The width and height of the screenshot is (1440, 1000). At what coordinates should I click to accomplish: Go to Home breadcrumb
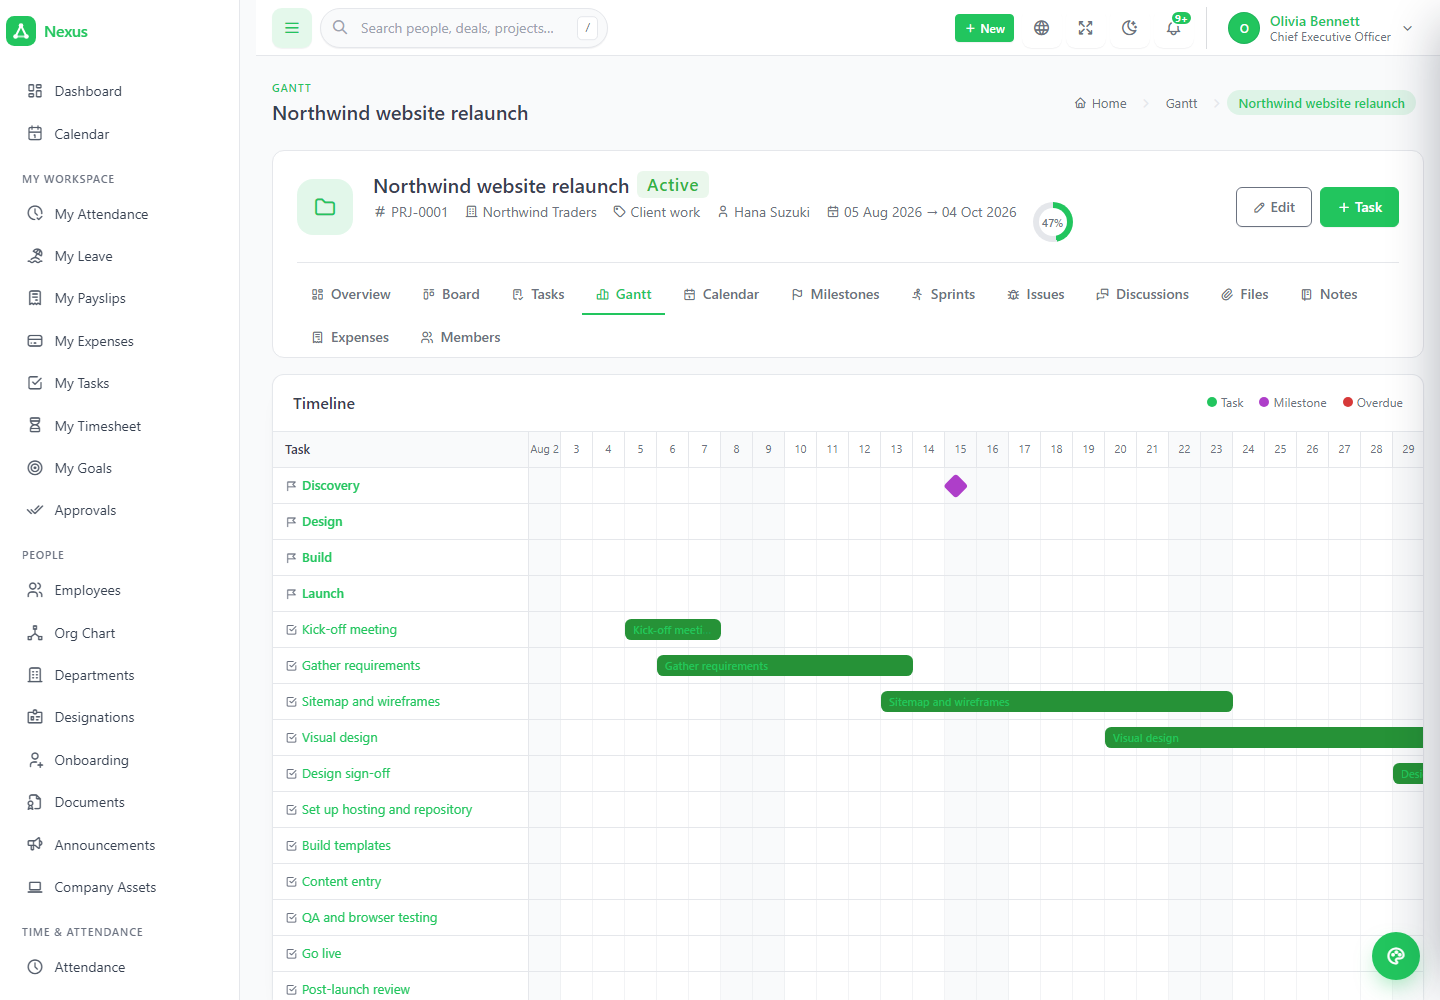(1100, 103)
